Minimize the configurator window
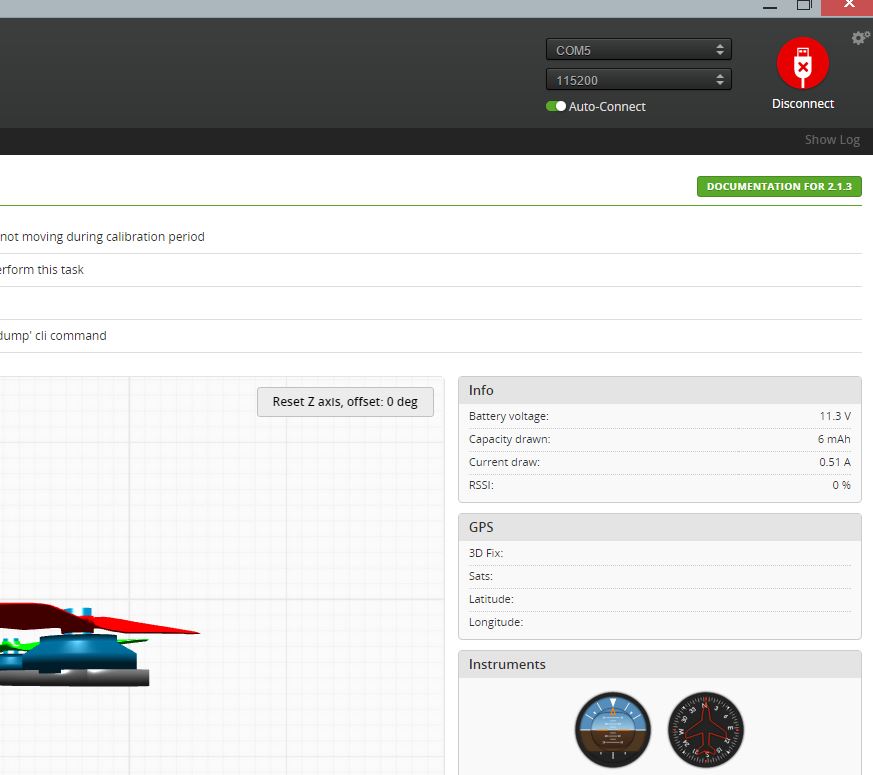 [x=769, y=5]
